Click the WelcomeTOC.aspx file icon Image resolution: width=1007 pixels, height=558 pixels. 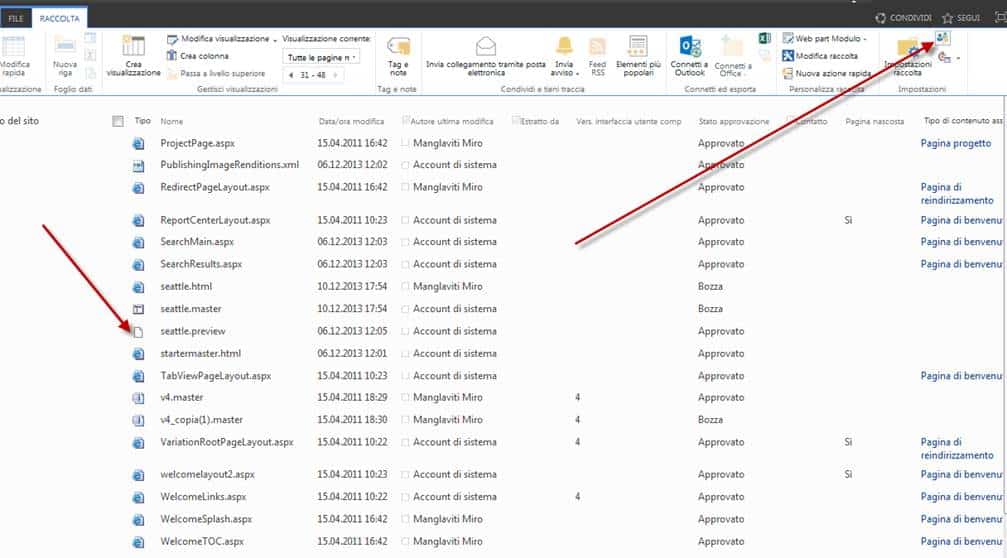(138, 542)
